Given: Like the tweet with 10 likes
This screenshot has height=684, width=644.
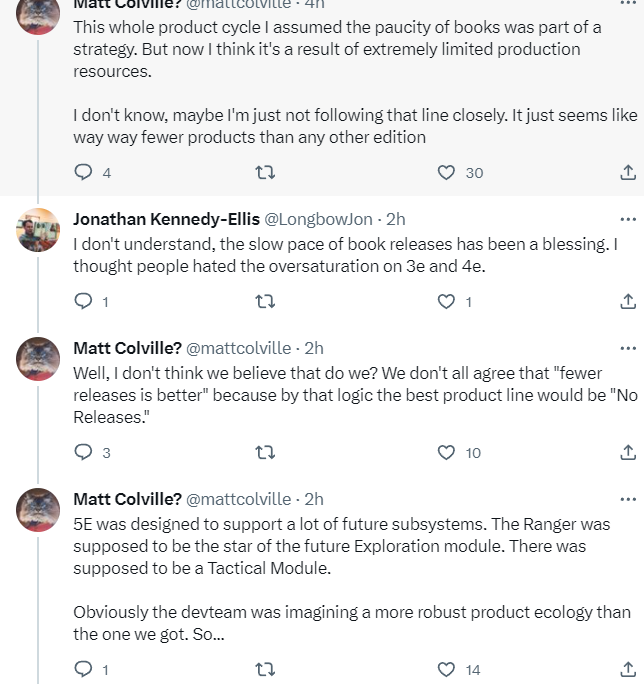Looking at the screenshot, I should [447, 452].
